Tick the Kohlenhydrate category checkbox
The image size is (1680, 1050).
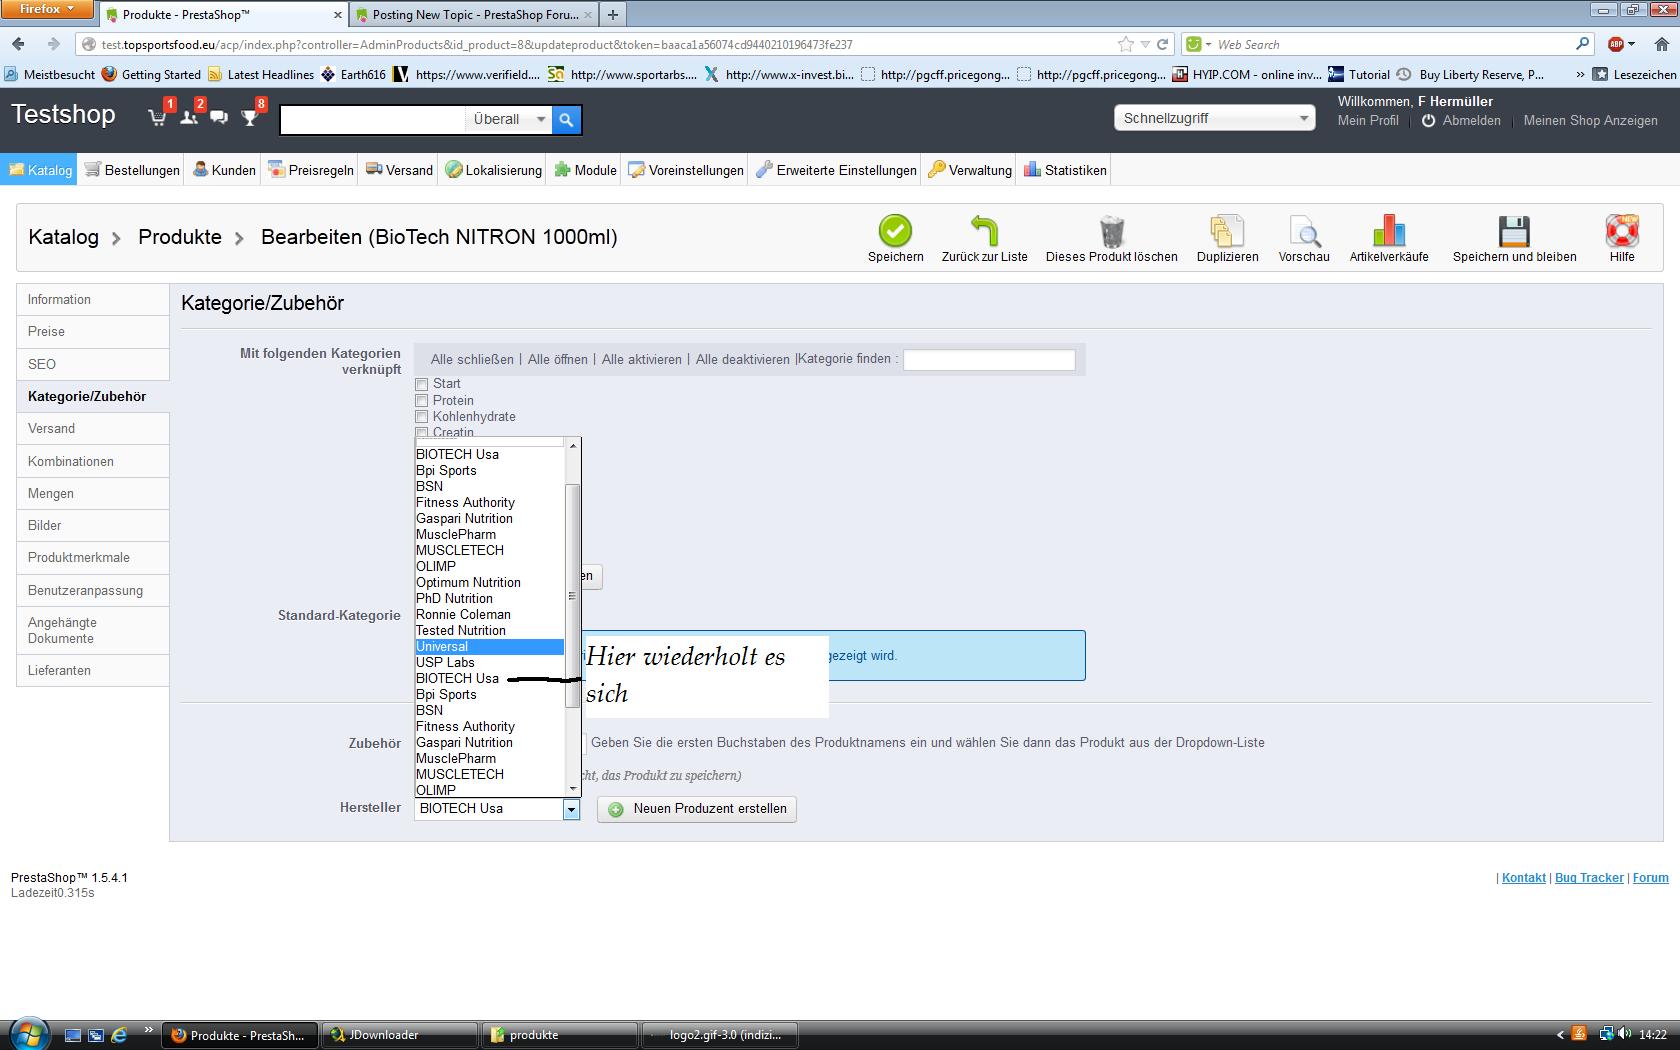422,417
